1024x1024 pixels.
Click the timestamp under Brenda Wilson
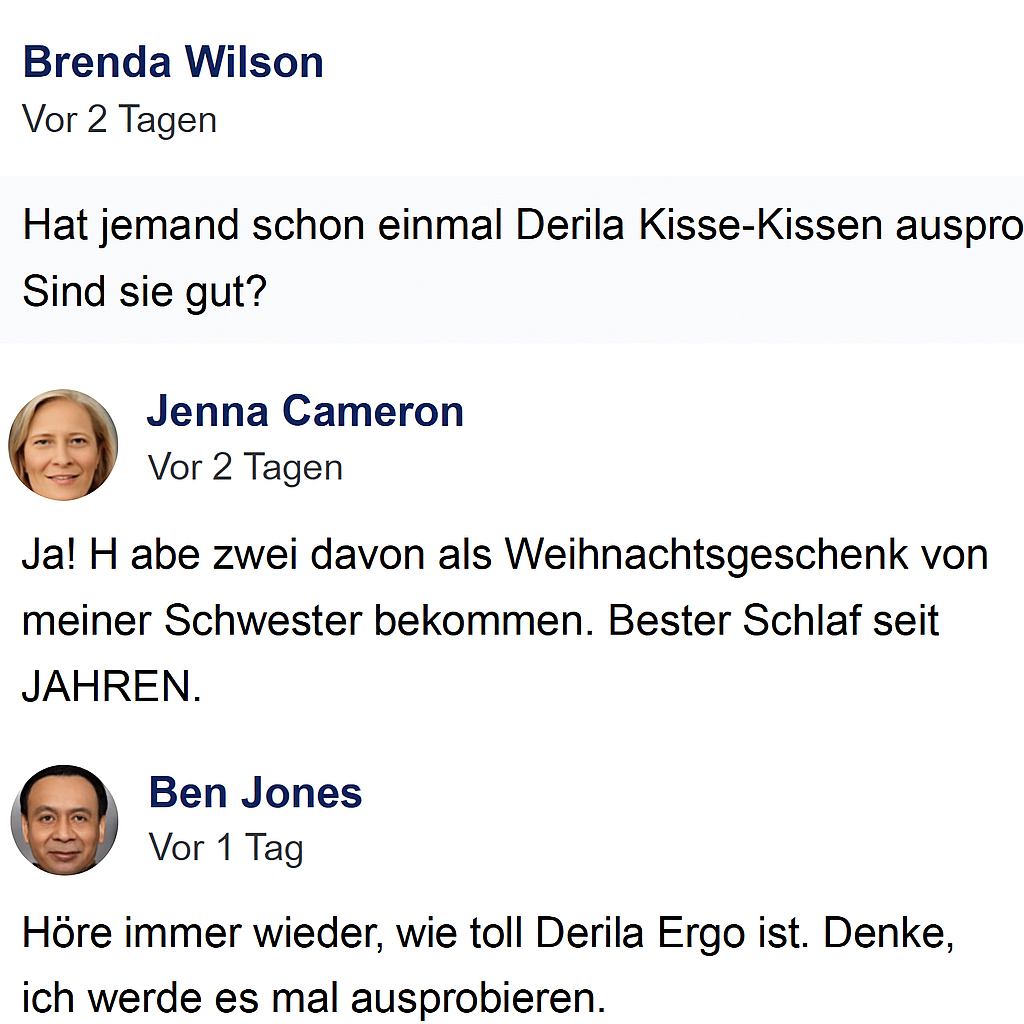(x=119, y=120)
